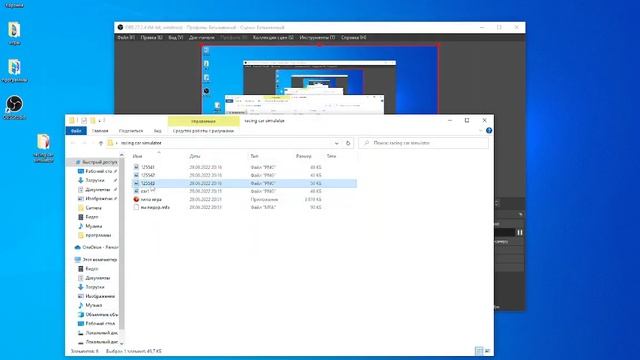Open Правка menu in OBS window
Viewport: 640px width, 360px height.
151,38
